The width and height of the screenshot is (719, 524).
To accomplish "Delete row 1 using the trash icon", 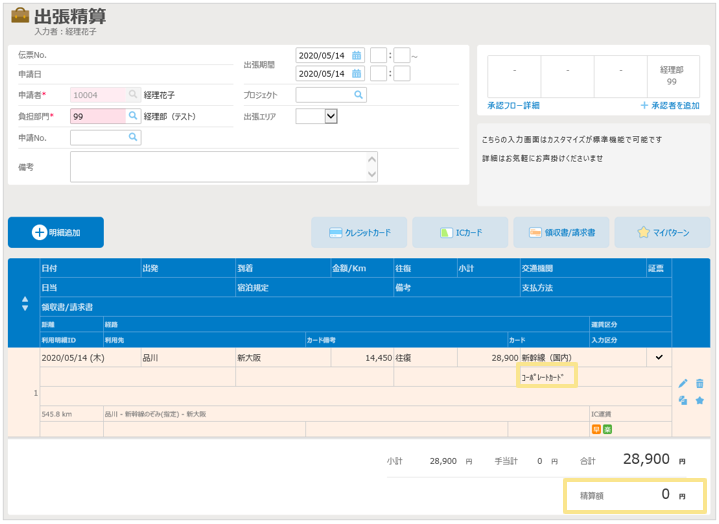I will click(700, 383).
